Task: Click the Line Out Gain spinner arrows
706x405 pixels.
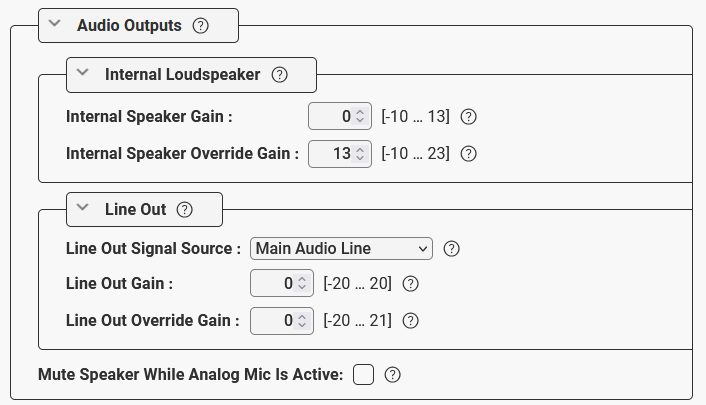Action: point(303,284)
